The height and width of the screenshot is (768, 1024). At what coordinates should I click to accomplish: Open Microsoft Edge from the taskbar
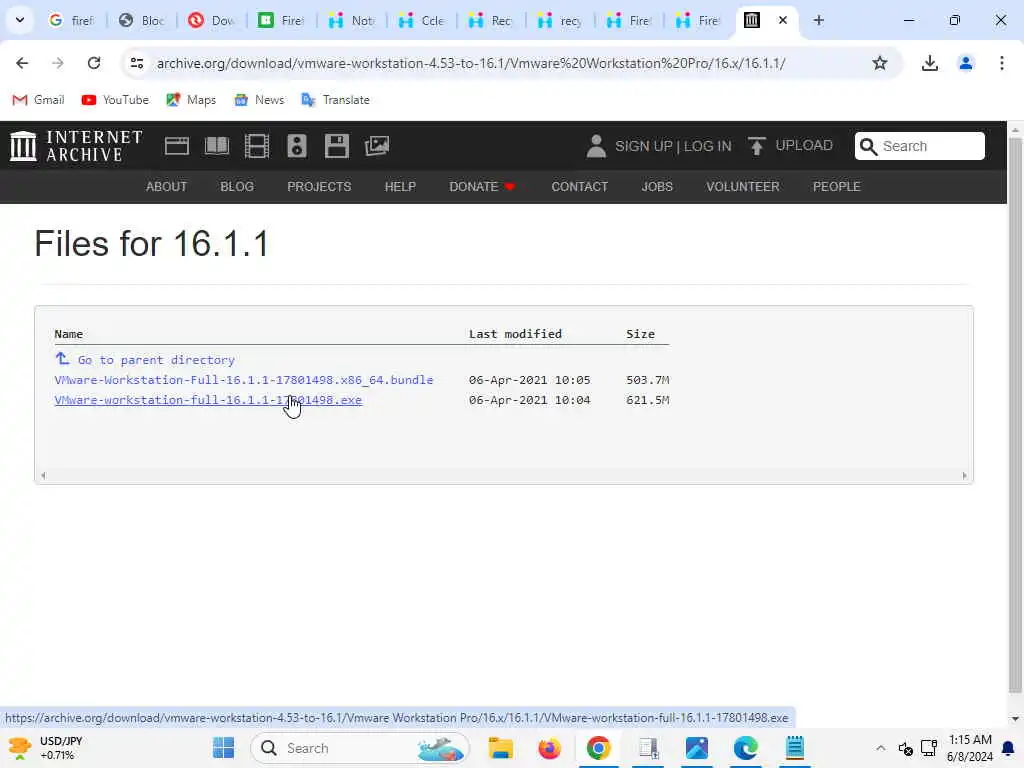click(x=745, y=748)
